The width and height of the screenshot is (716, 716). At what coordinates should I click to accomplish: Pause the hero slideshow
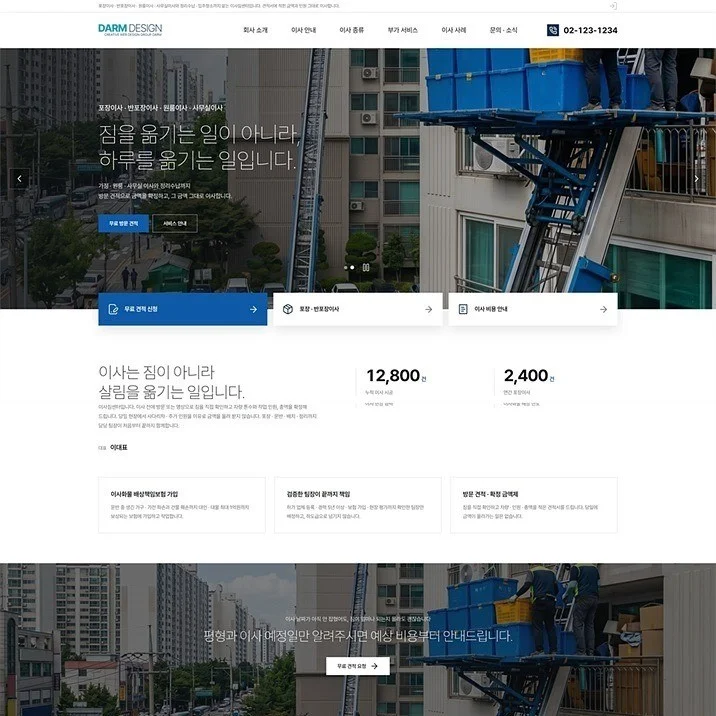point(366,267)
